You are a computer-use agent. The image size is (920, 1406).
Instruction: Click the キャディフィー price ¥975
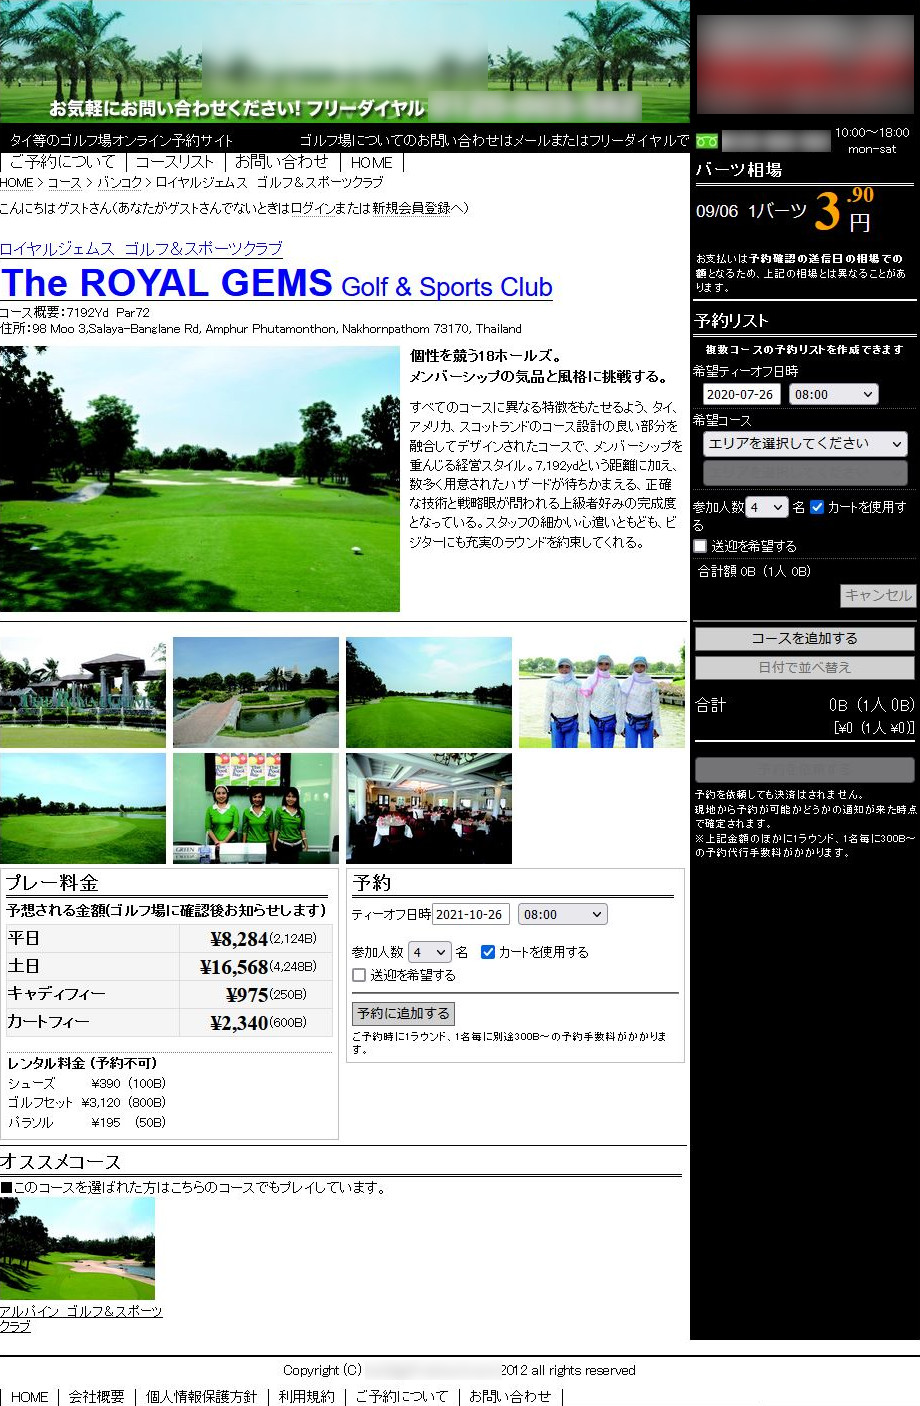247,994
